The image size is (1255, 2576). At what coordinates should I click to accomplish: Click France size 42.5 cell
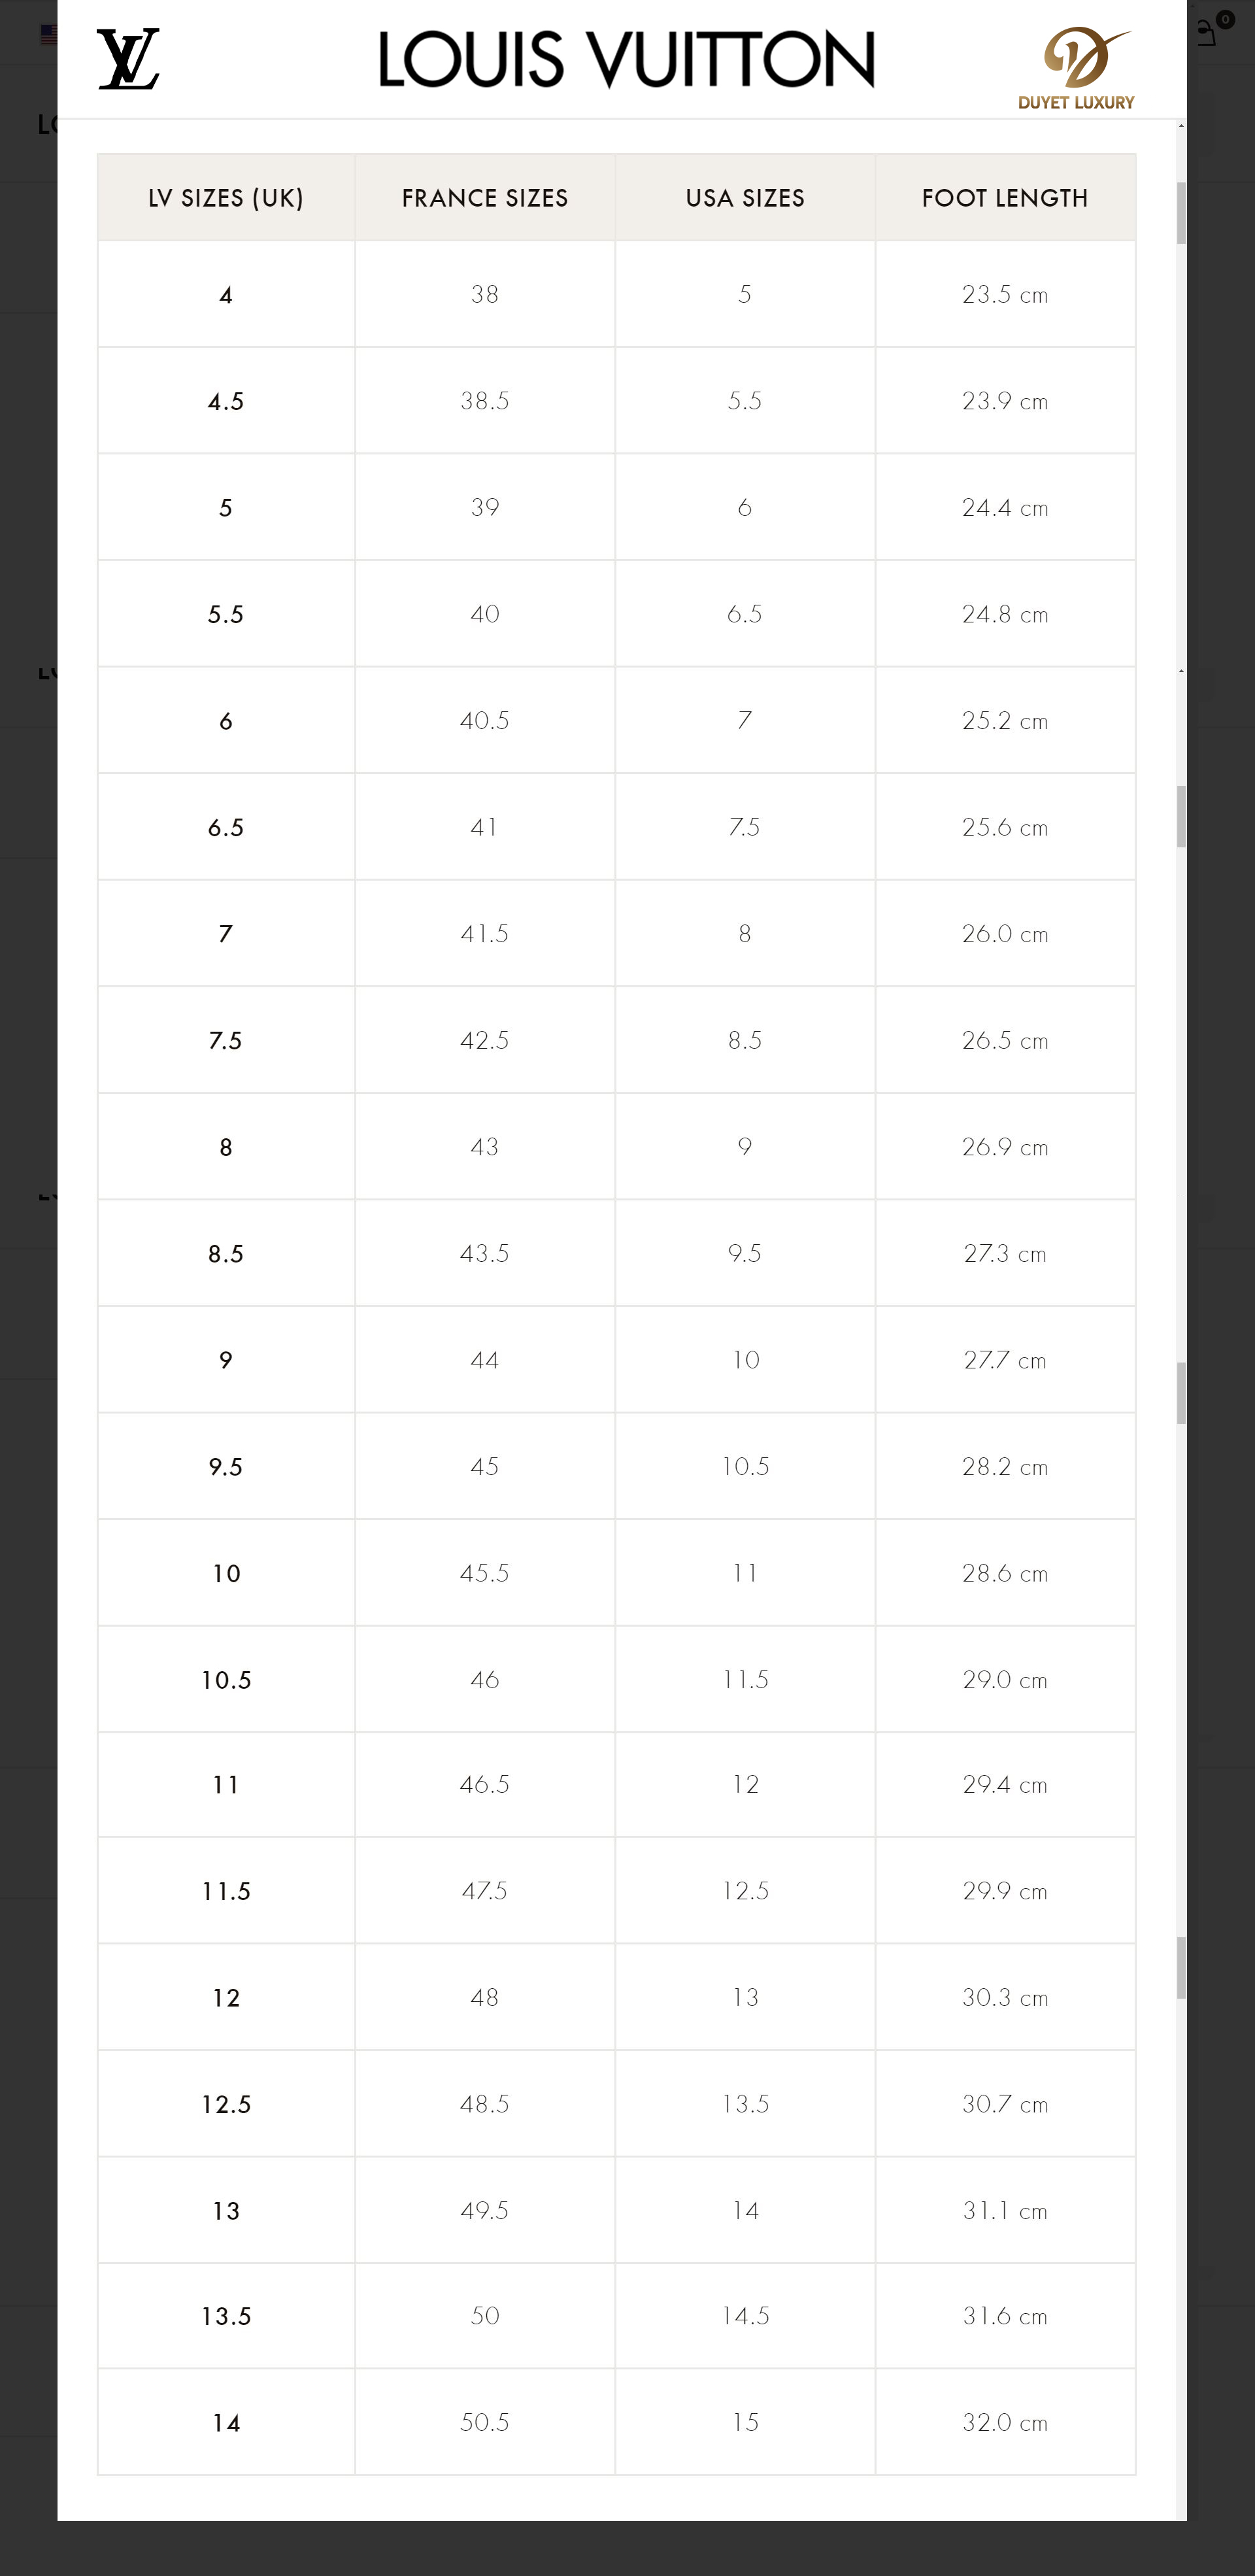tap(485, 1040)
